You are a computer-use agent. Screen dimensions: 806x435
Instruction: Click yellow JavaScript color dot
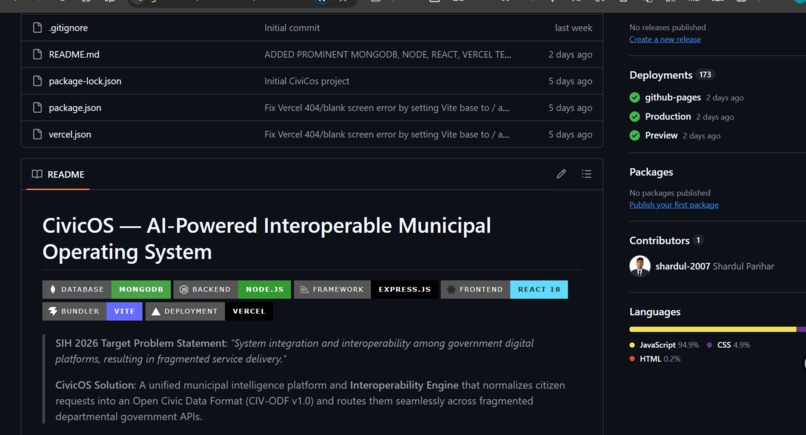tap(632, 345)
